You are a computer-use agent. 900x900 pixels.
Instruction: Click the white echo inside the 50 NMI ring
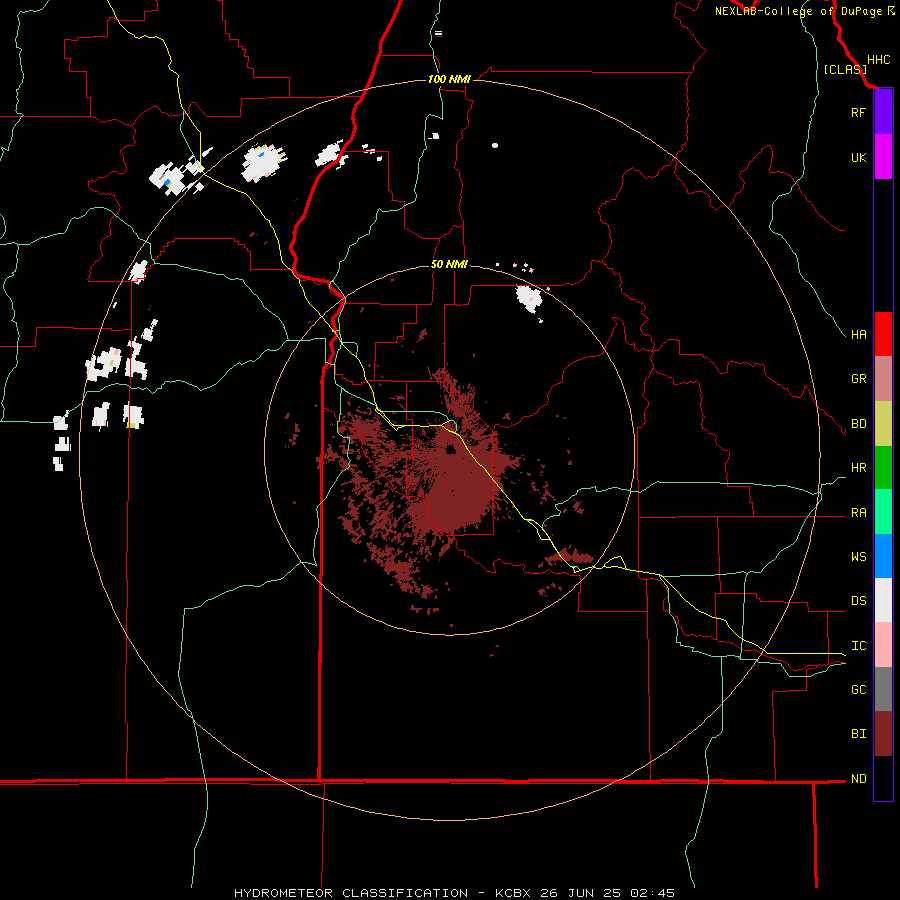click(x=529, y=298)
